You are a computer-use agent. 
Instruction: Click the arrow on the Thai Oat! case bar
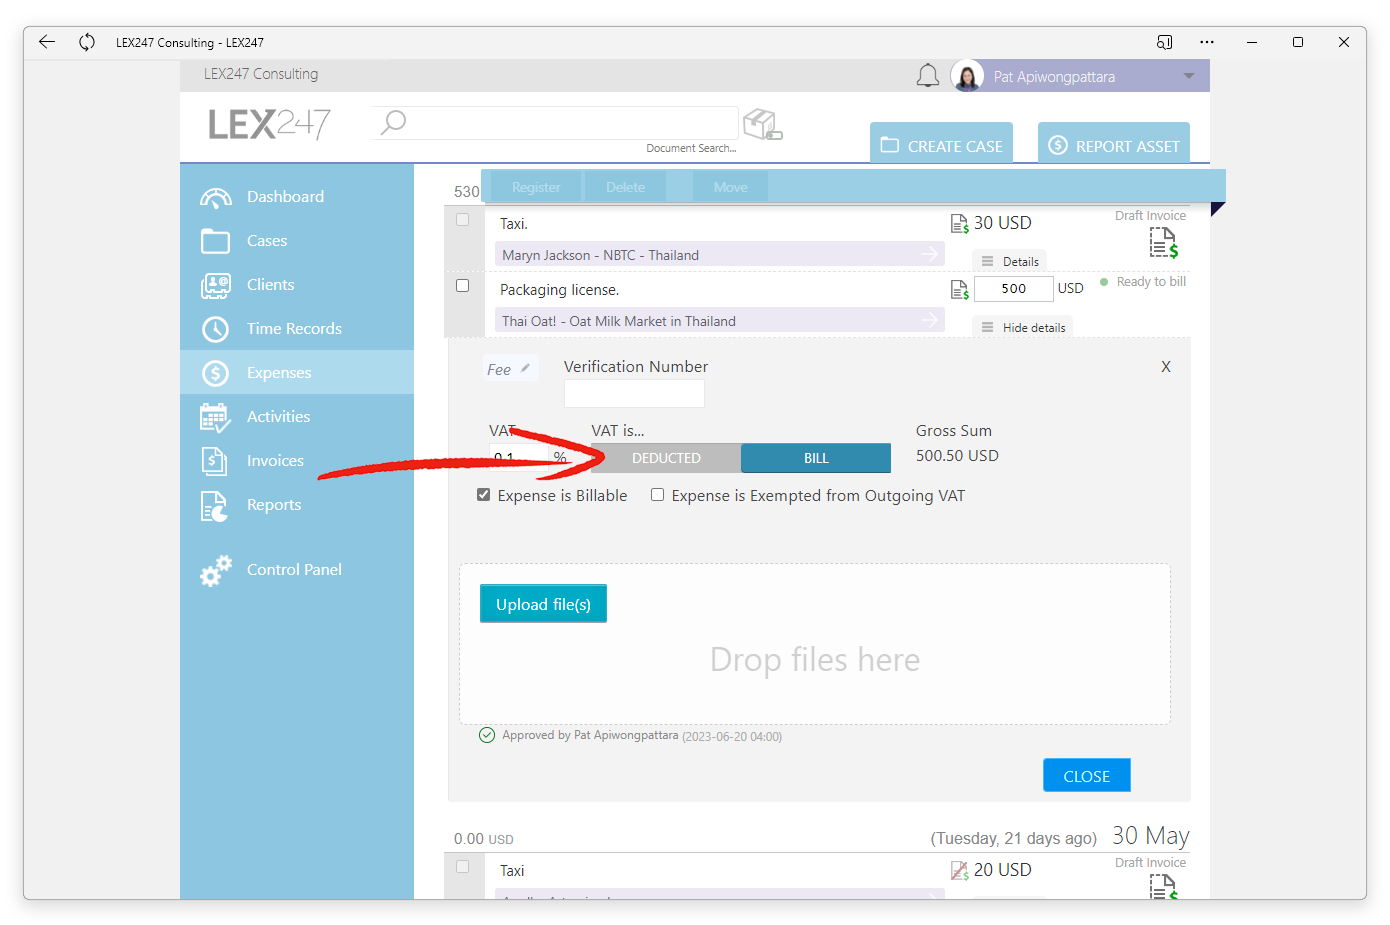click(930, 320)
